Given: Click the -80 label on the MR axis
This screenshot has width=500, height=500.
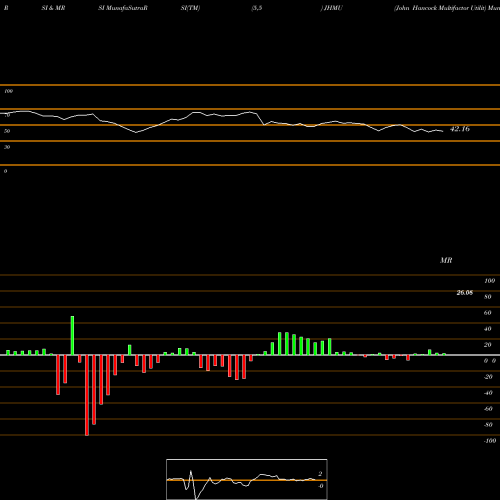Looking at the screenshot, I should [x=488, y=425].
